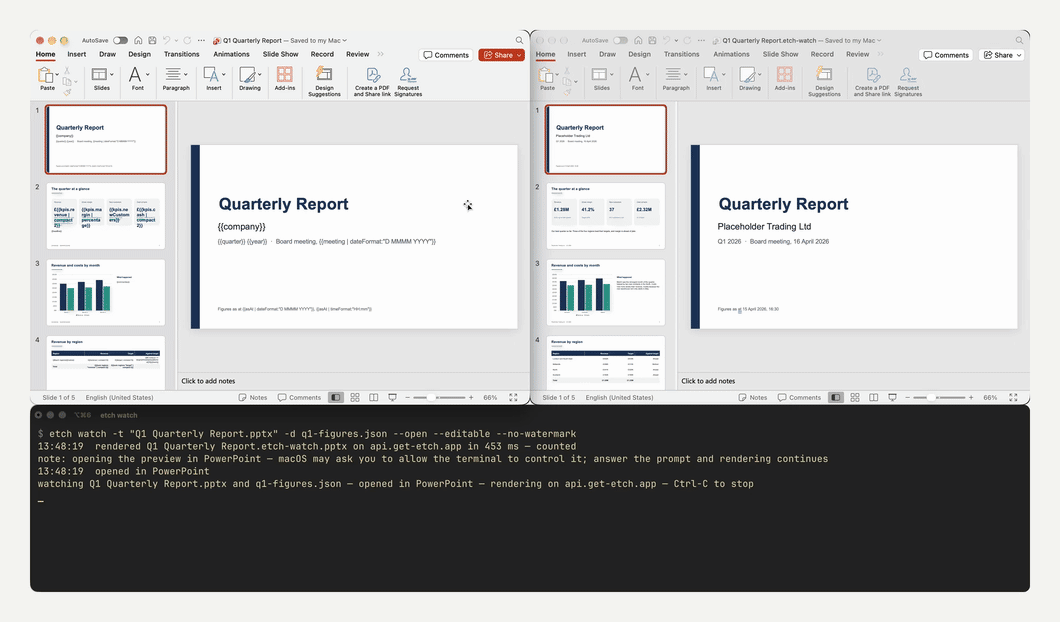This screenshot has height=622, width=1060.
Task: Switch to Normal view in left window status bar
Action: 335,398
